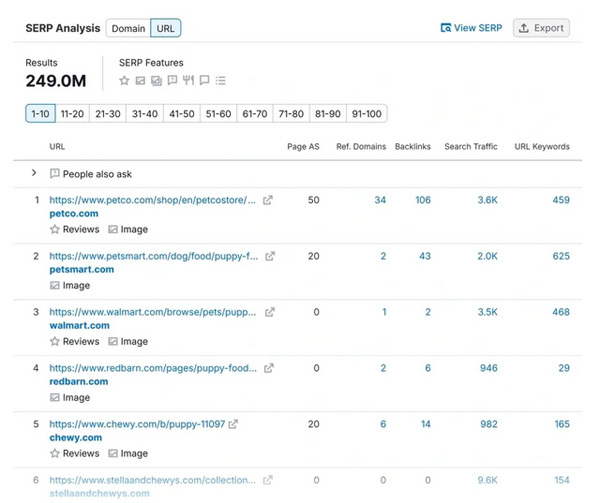Screen dimensions: 600x503
Task: Open petco.com URL via external link icon
Action: 268,200
